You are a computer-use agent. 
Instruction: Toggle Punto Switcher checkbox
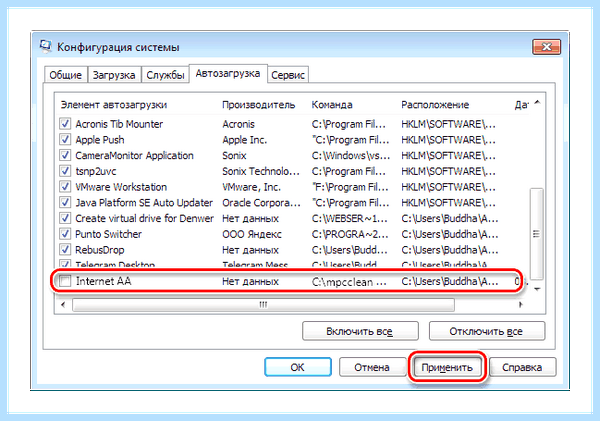(65, 233)
